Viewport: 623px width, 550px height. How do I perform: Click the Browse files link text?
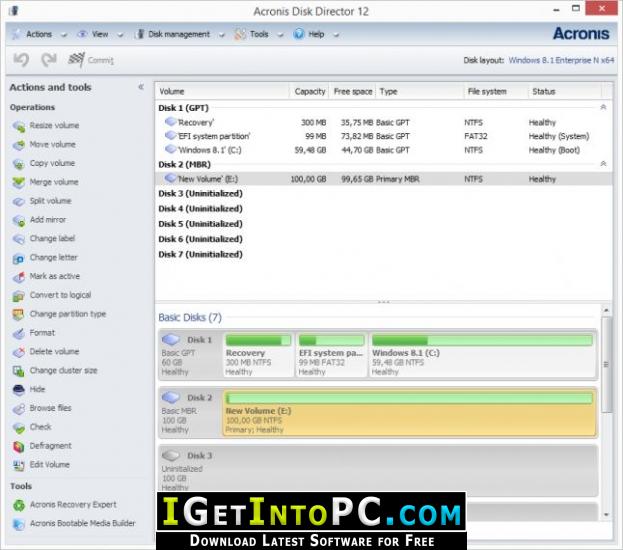[50, 408]
